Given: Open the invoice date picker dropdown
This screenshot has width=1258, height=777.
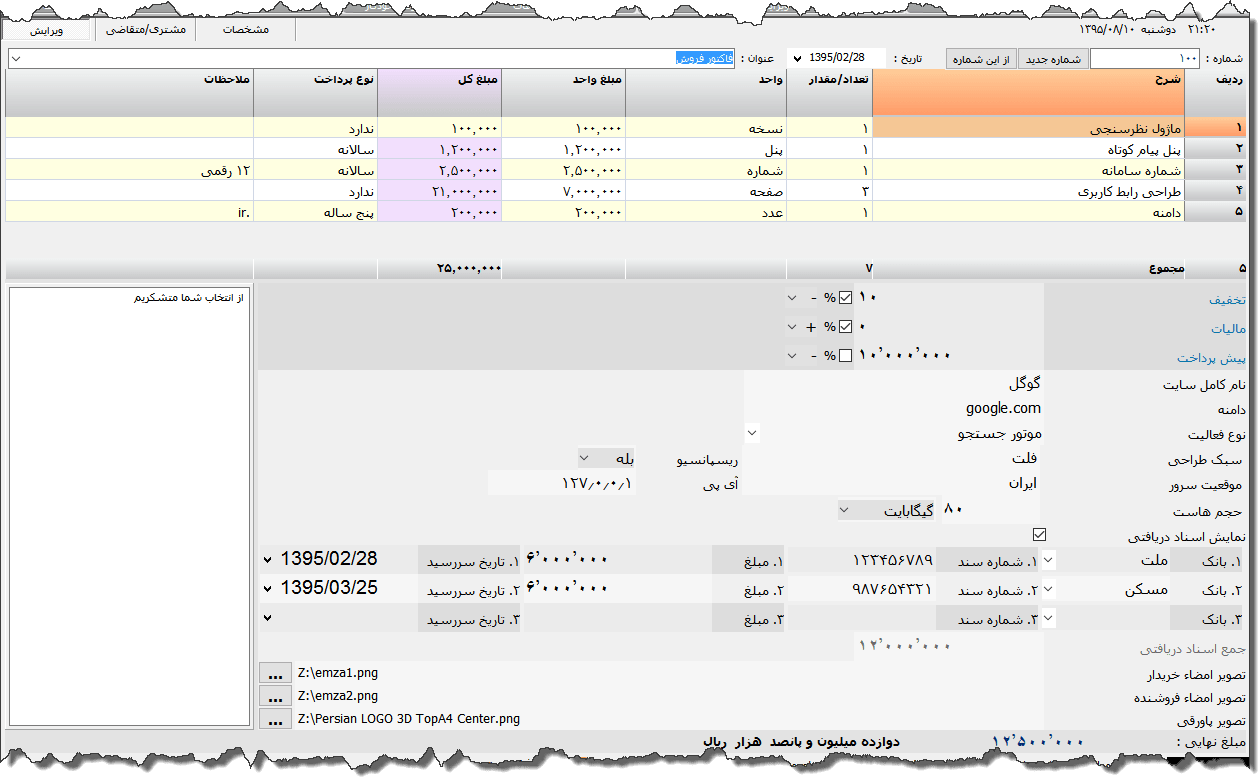Looking at the screenshot, I should [797, 59].
